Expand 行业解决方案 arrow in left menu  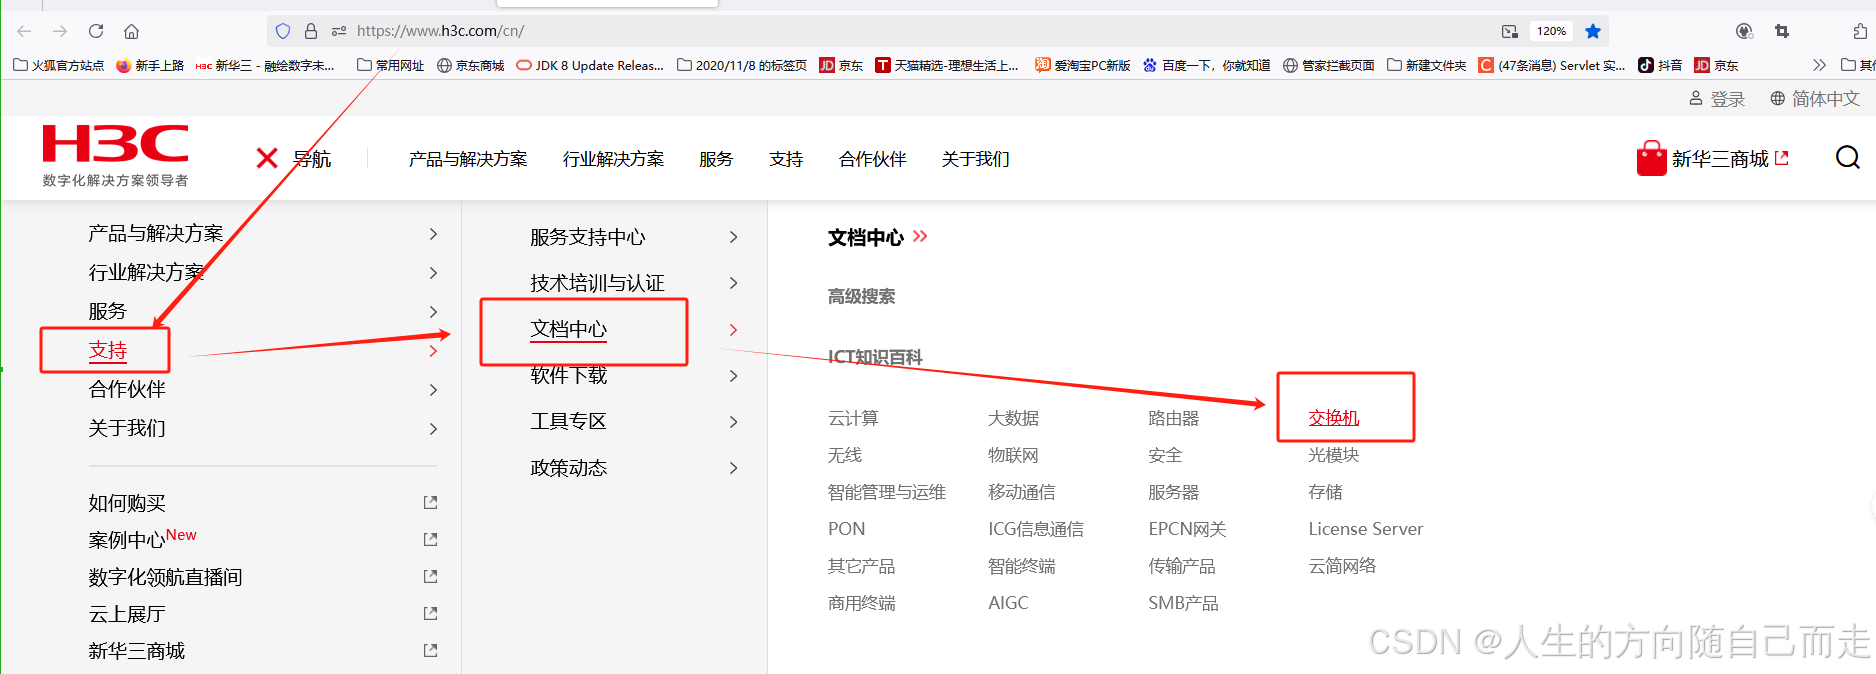[x=433, y=273]
